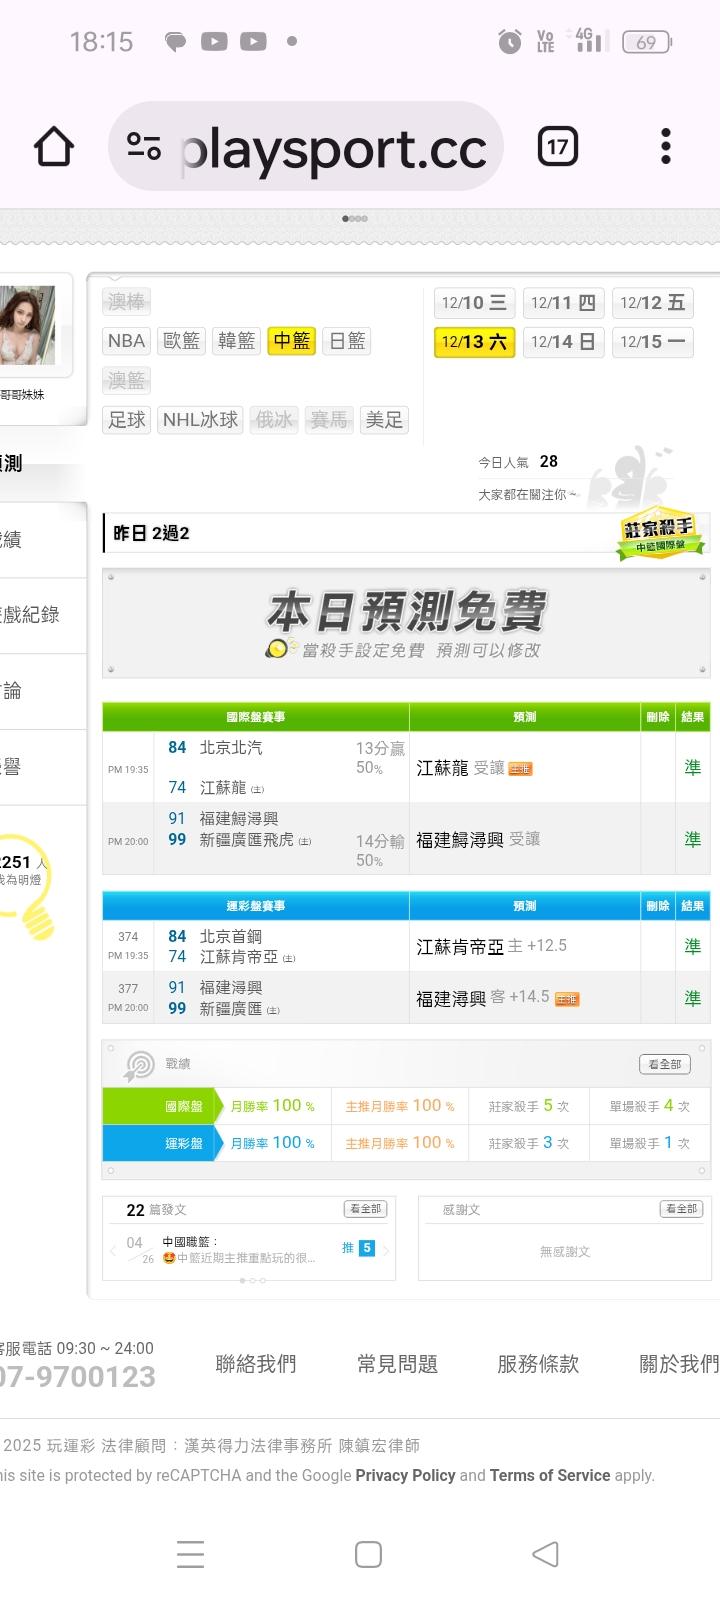Tap the light bulb 明燈 icon
This screenshot has height=1604, width=720.
pyautogui.click(x=29, y=888)
